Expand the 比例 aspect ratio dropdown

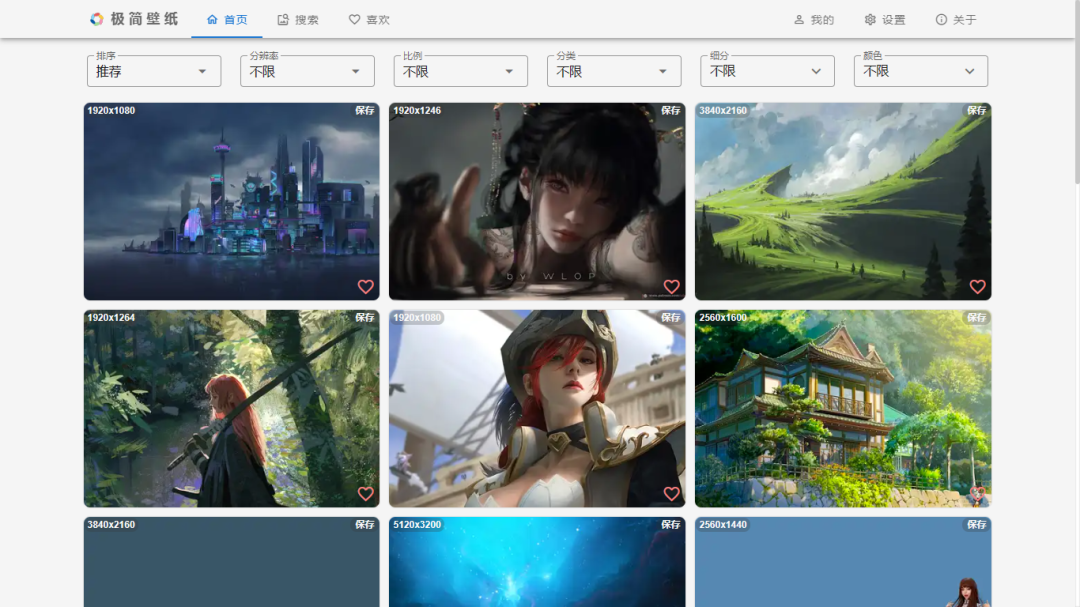click(461, 71)
